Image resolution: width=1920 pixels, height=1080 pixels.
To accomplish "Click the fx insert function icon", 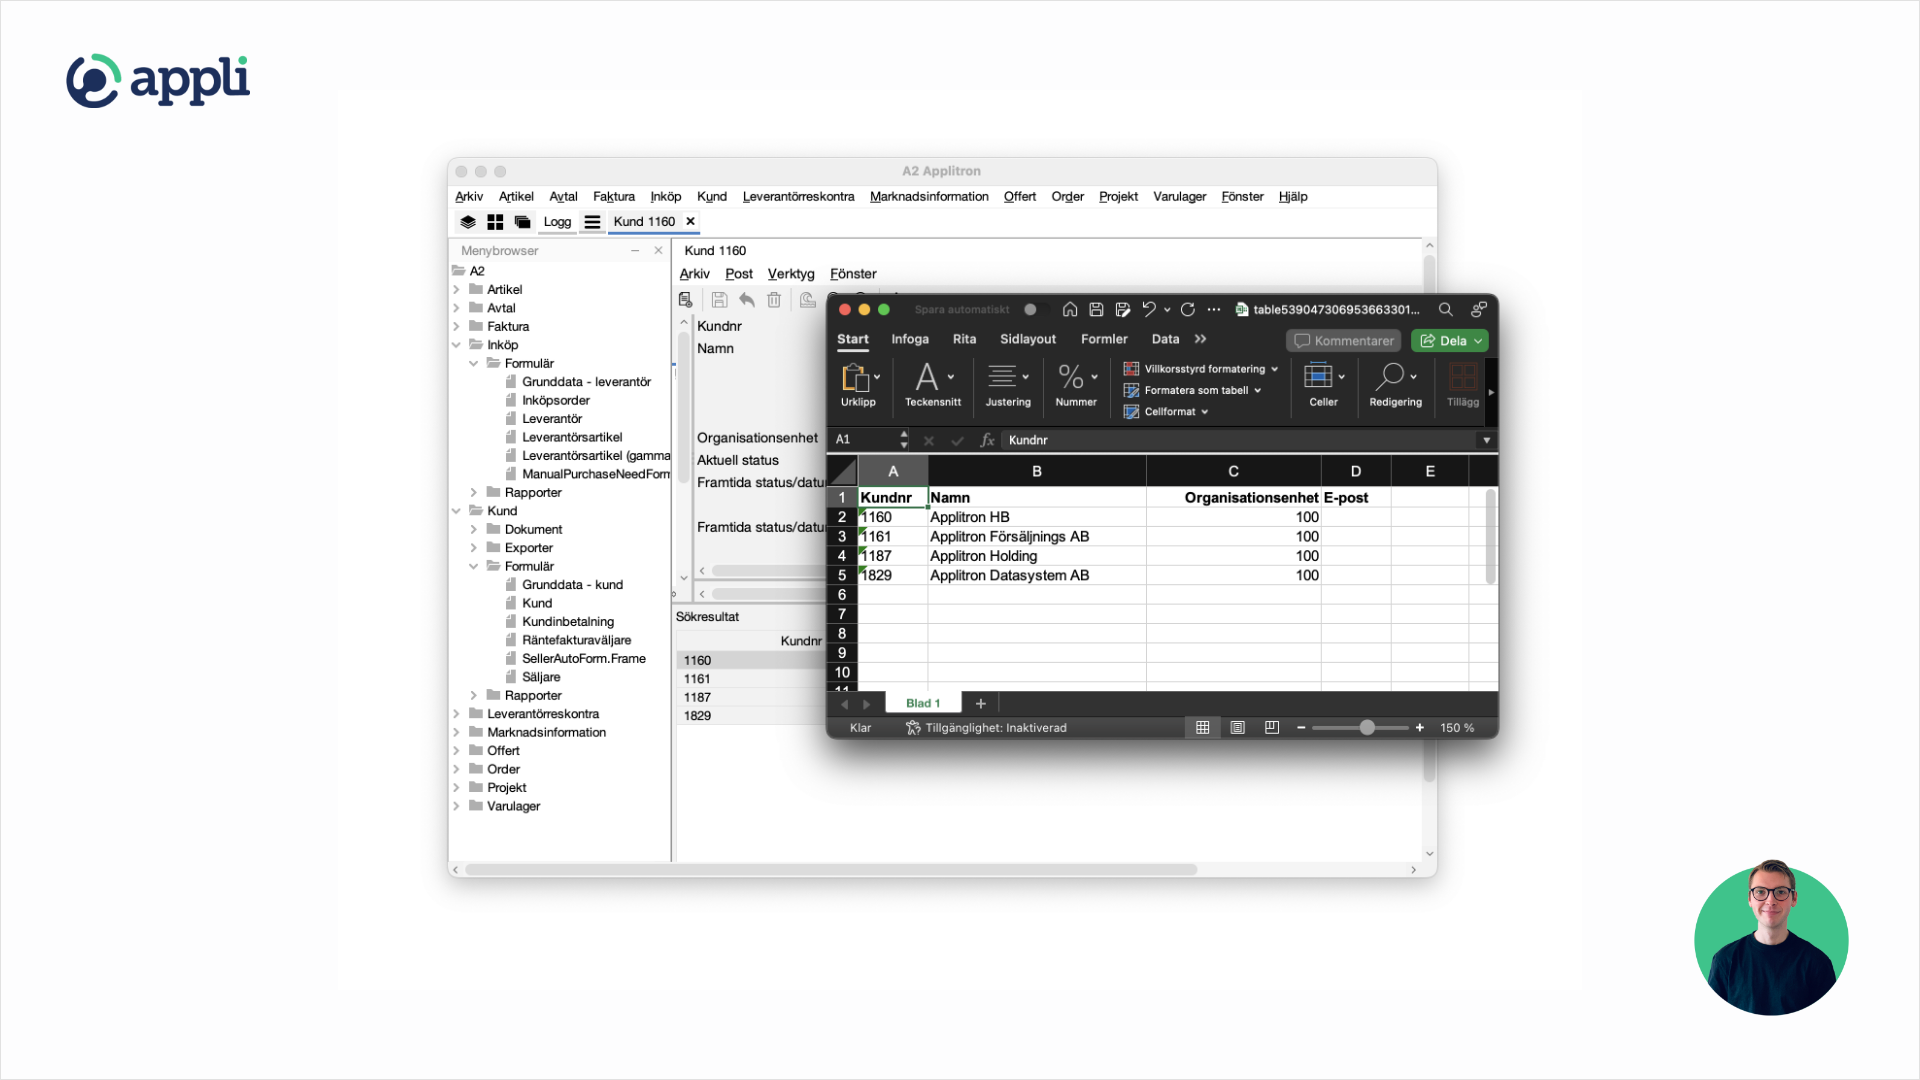I will pyautogui.click(x=987, y=440).
